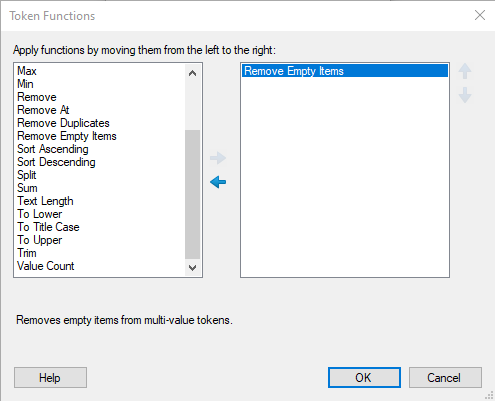Viewport: 495px width, 401px height.
Task: Select the Text Length function
Action: point(45,201)
